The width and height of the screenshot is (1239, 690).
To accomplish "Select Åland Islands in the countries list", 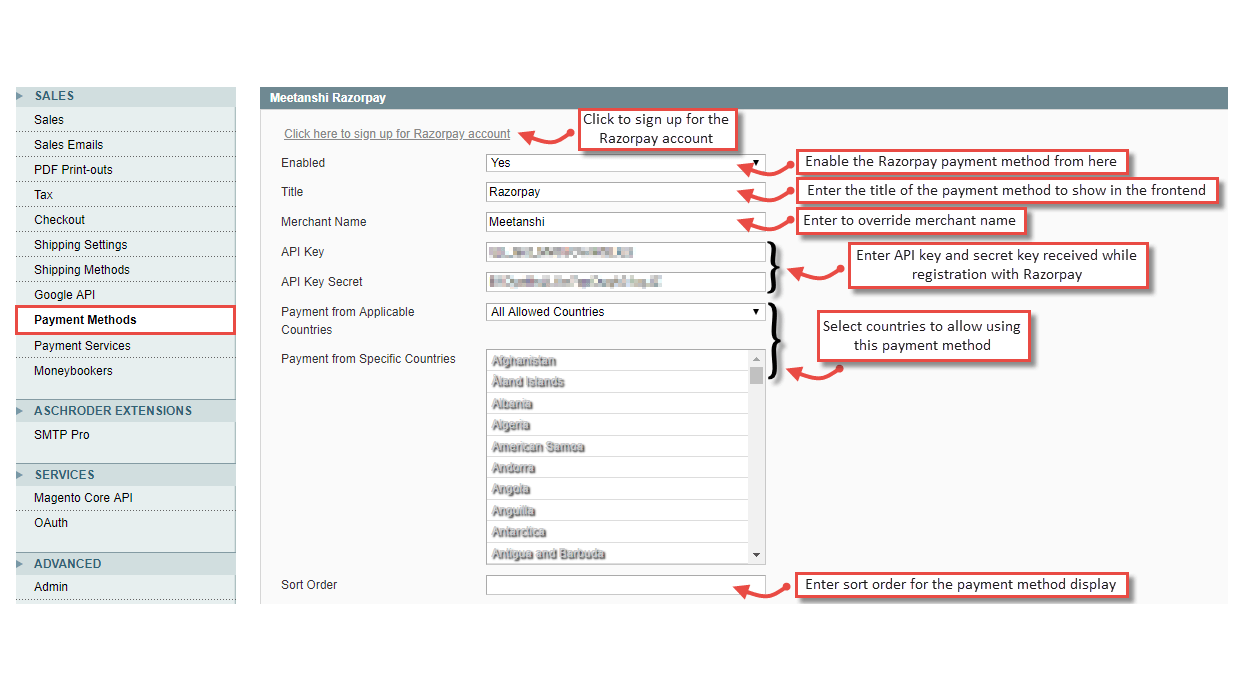I will click(617, 382).
